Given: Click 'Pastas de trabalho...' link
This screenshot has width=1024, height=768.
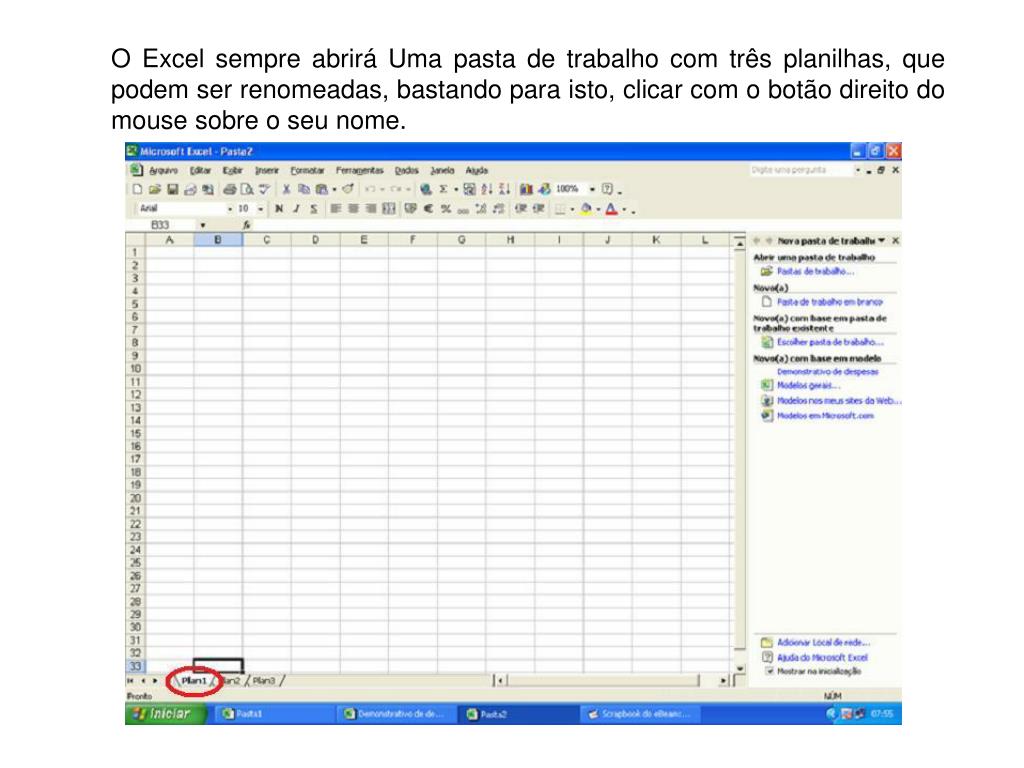Looking at the screenshot, I should tap(815, 271).
